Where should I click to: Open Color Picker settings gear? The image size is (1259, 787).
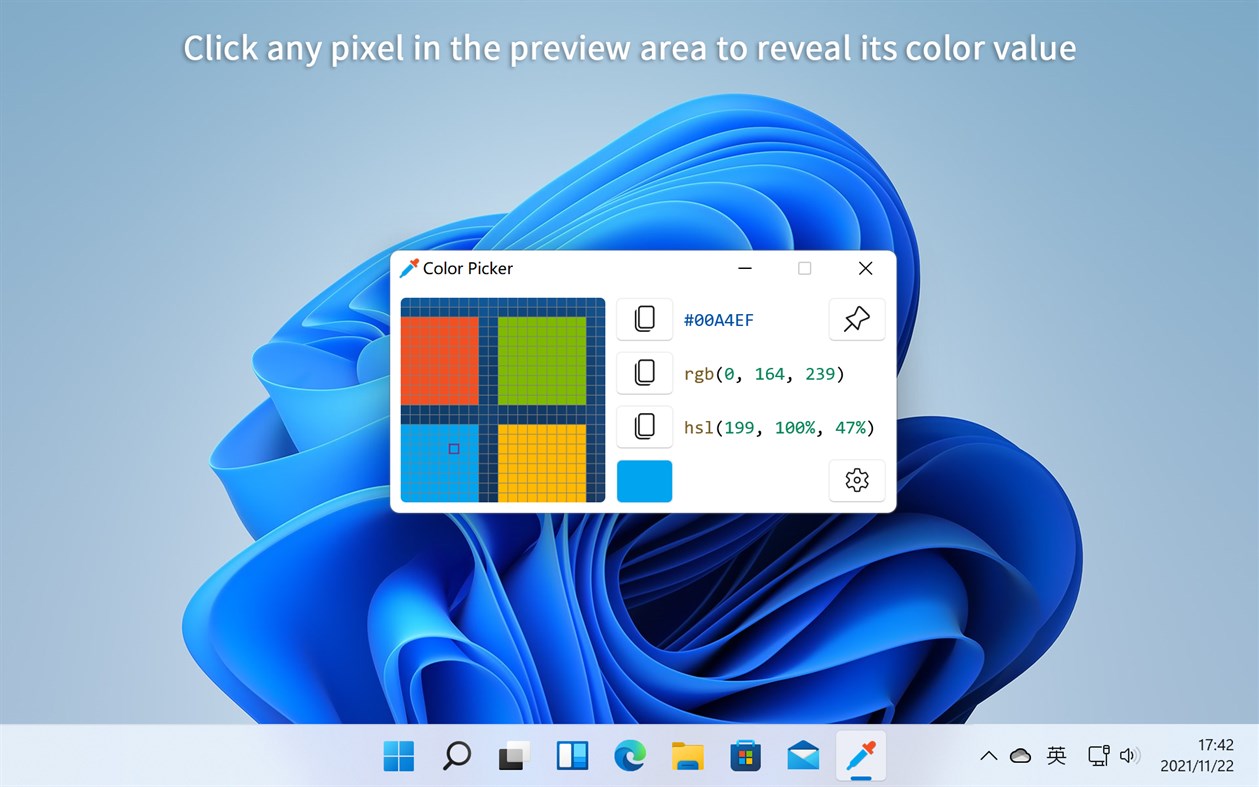pyautogui.click(x=857, y=481)
